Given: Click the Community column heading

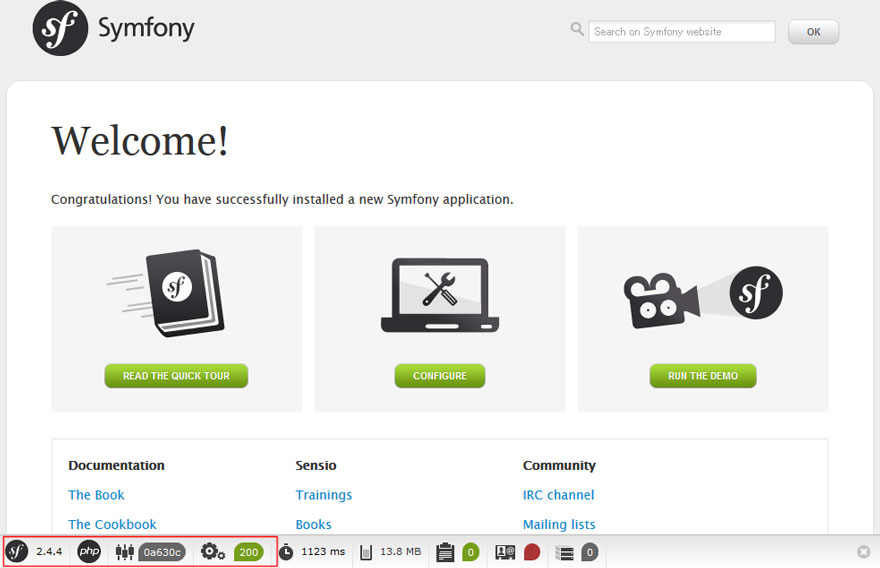Looking at the screenshot, I should click(559, 465).
